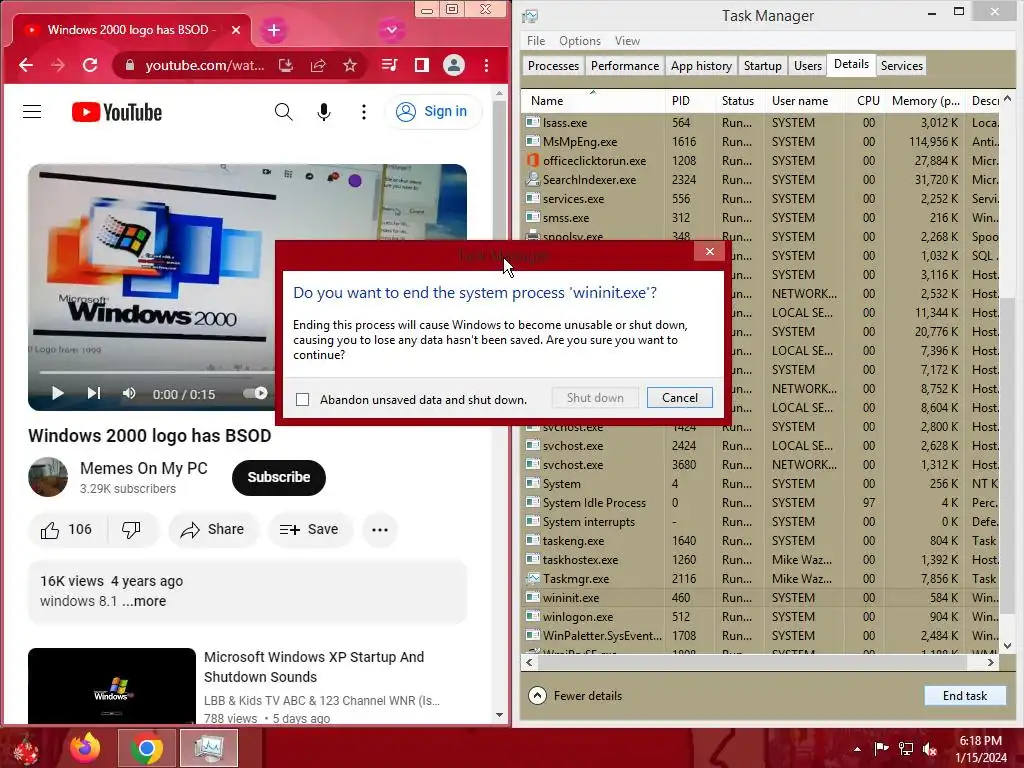Sign in to YouTube
This screenshot has height=768, width=1024.
433,112
